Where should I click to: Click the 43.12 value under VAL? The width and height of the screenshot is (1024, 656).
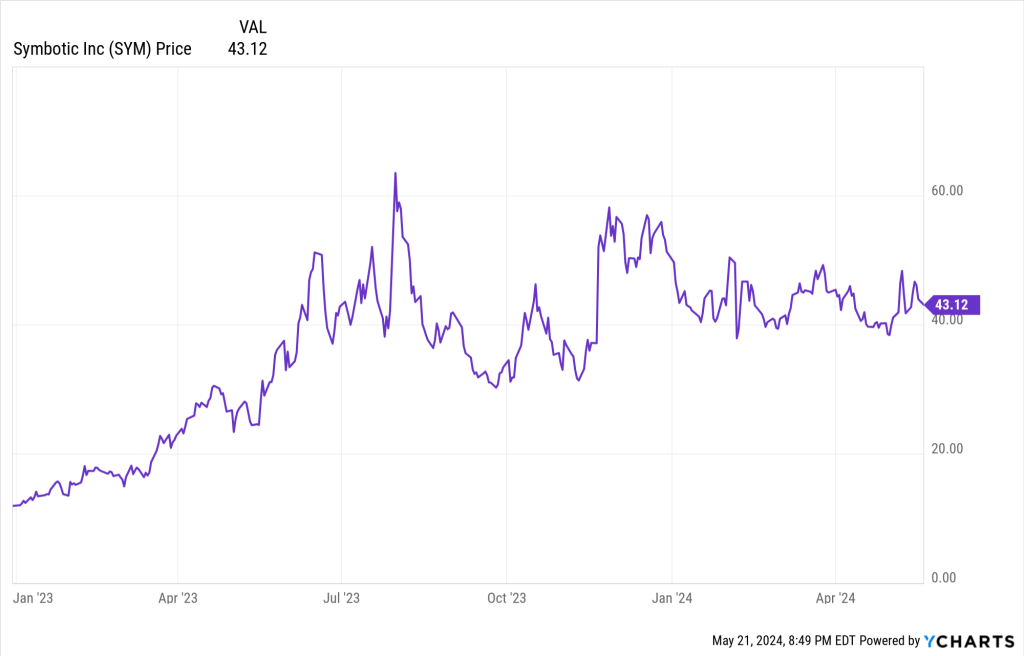249,48
